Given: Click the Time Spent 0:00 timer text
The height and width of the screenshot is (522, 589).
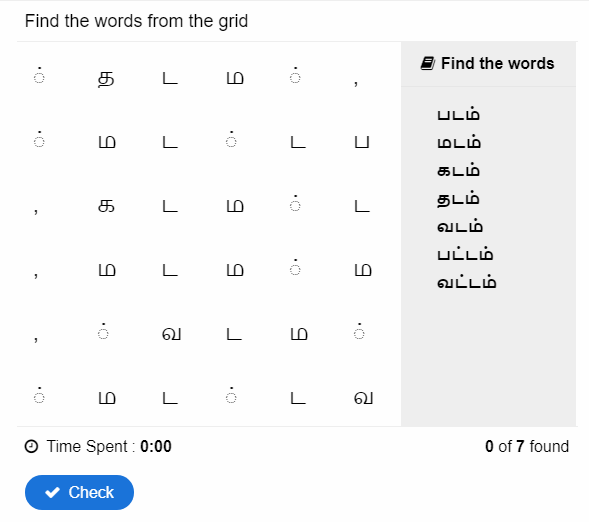Looking at the screenshot, I should pyautogui.click(x=109, y=447).
